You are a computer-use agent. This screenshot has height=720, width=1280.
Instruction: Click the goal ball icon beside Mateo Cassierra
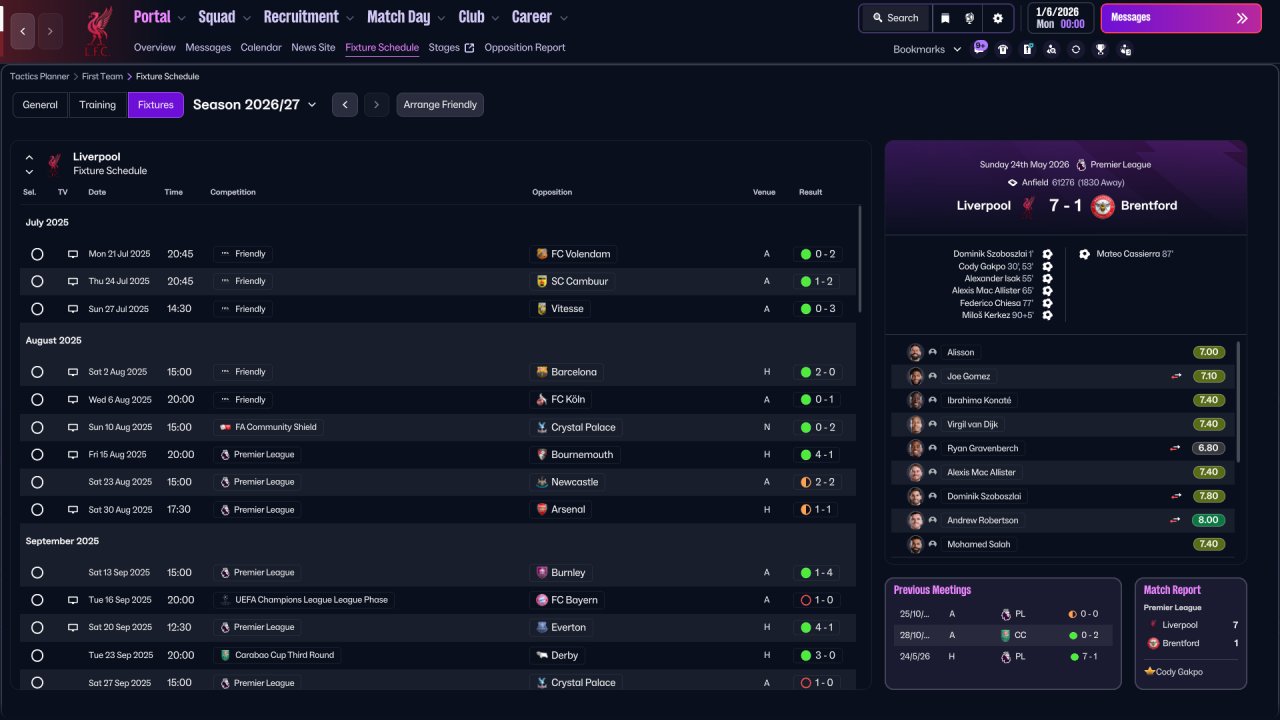(1084, 254)
